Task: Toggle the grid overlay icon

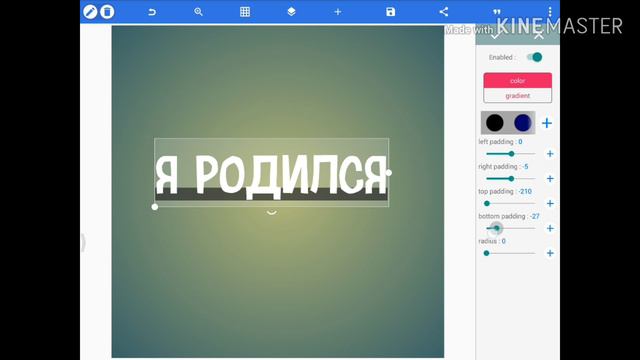Action: pos(245,12)
